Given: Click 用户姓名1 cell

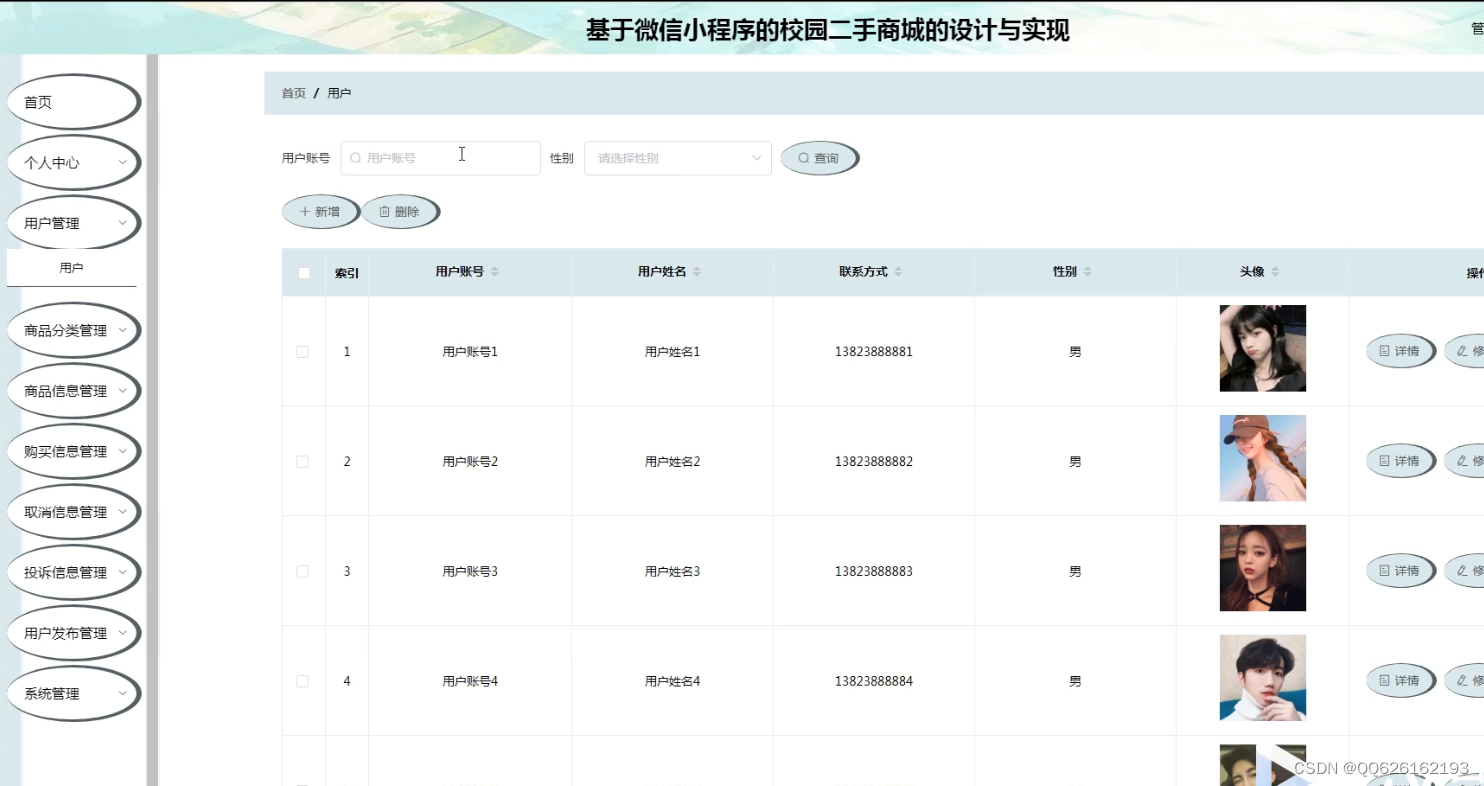Looking at the screenshot, I should pyautogui.click(x=672, y=352).
